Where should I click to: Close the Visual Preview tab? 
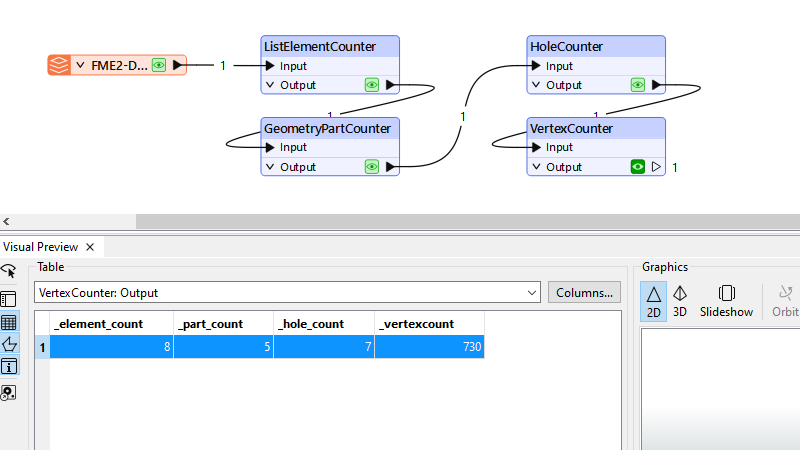point(89,247)
